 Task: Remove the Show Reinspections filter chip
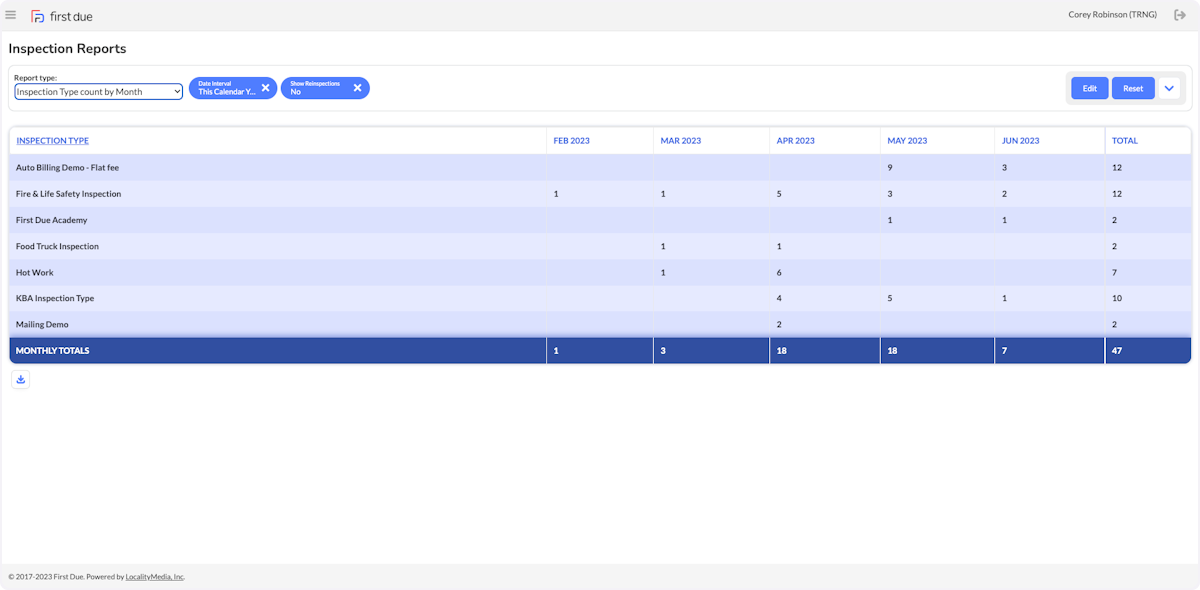pos(357,88)
